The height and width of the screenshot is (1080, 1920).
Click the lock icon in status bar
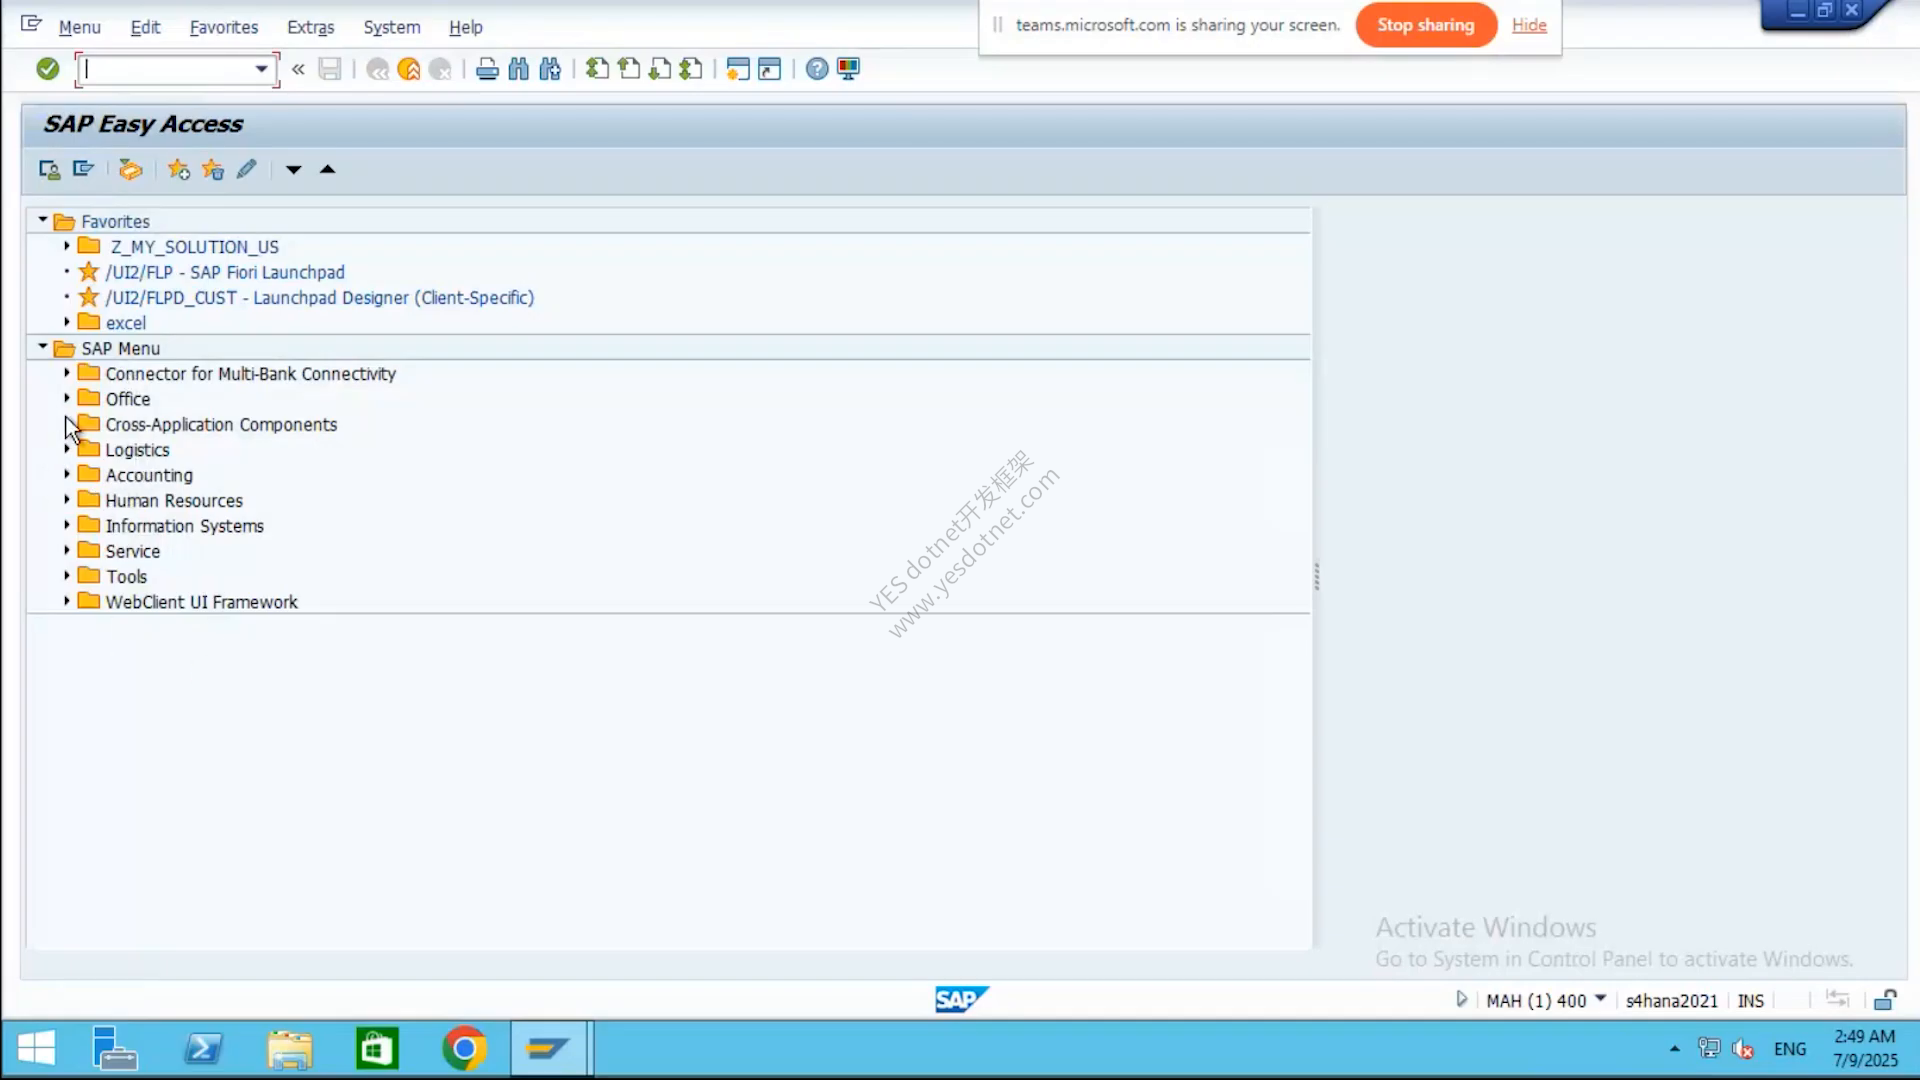pyautogui.click(x=1885, y=999)
